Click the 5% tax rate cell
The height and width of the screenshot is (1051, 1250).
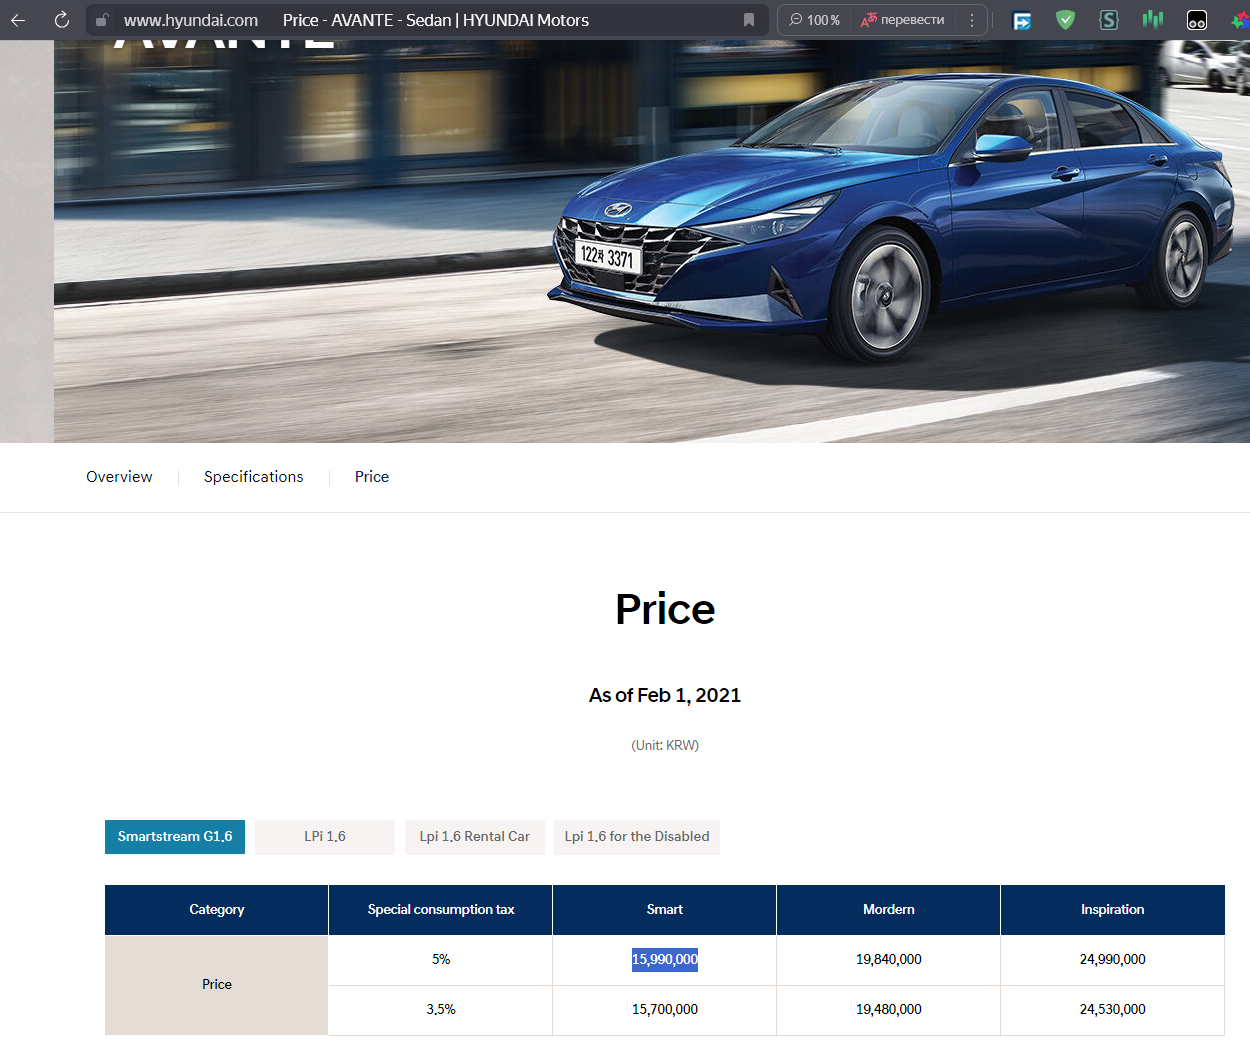pyautogui.click(x=441, y=960)
